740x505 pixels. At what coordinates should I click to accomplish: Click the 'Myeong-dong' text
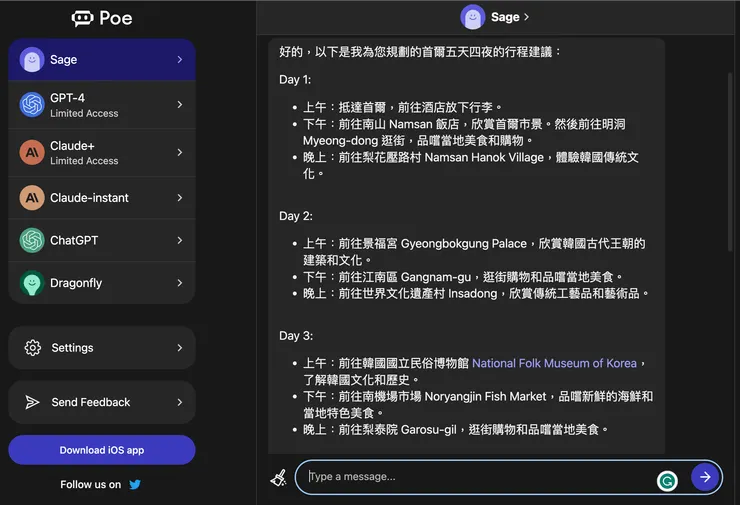pyautogui.click(x=340, y=141)
